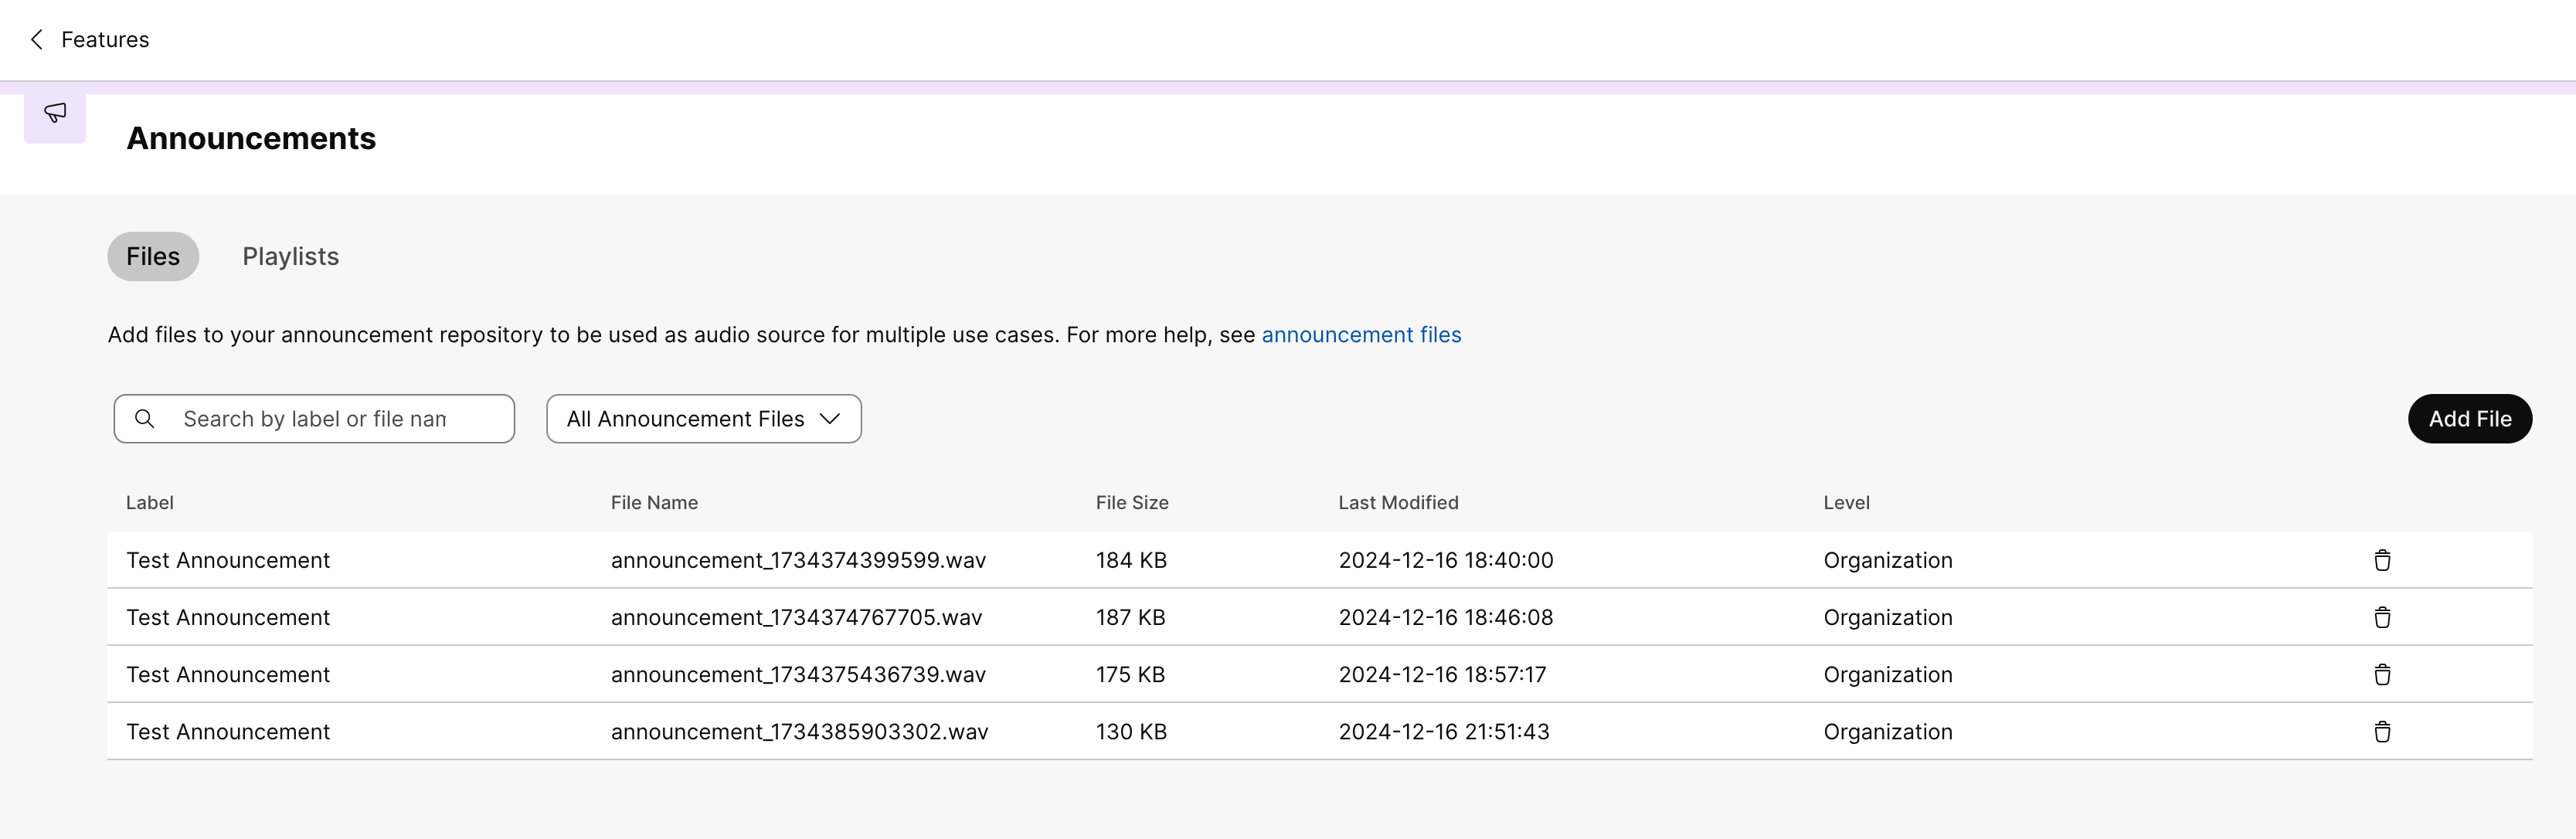This screenshot has height=839, width=2576.
Task: Click the File Name column header
Action: (x=654, y=503)
